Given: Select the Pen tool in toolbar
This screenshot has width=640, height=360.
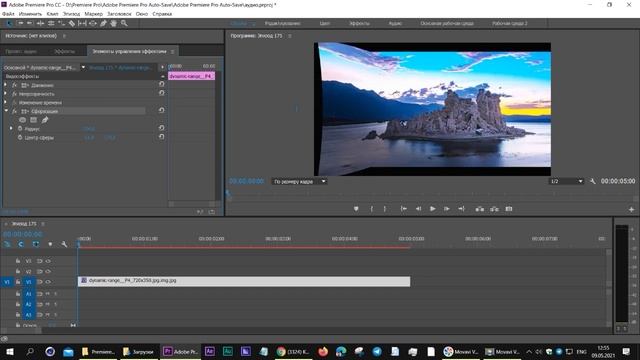Looking at the screenshot, I should point(103,23).
